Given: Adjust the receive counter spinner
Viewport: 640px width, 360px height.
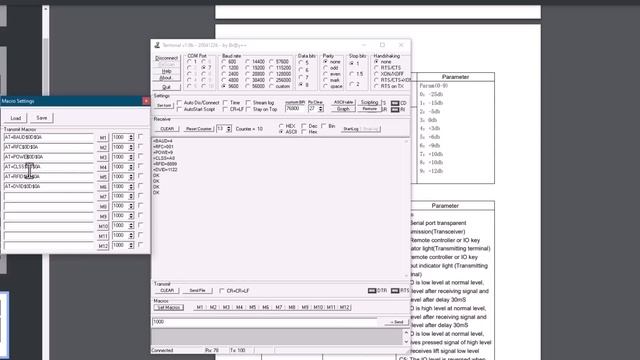Looking at the screenshot, I should coord(229,129).
